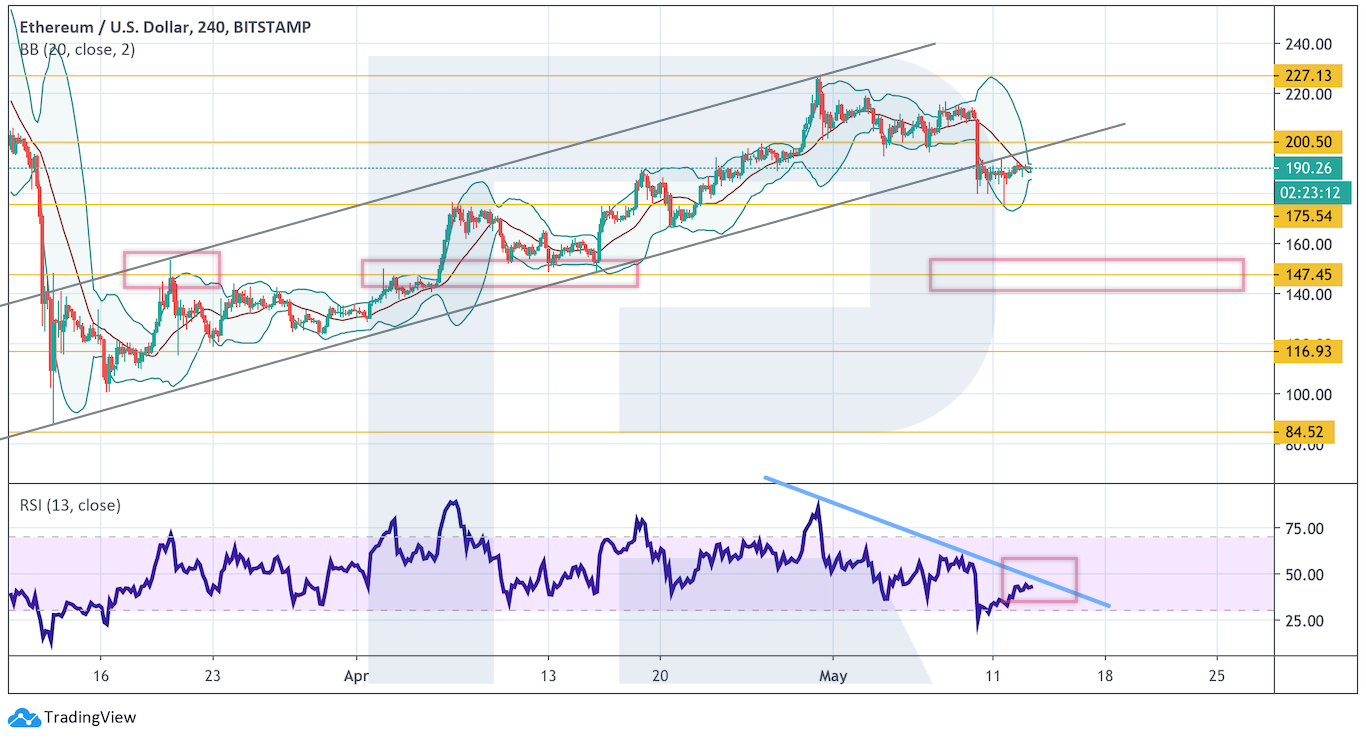Click the 13 date label on time axis
This screenshot has height=741, width=1366.
[x=547, y=675]
